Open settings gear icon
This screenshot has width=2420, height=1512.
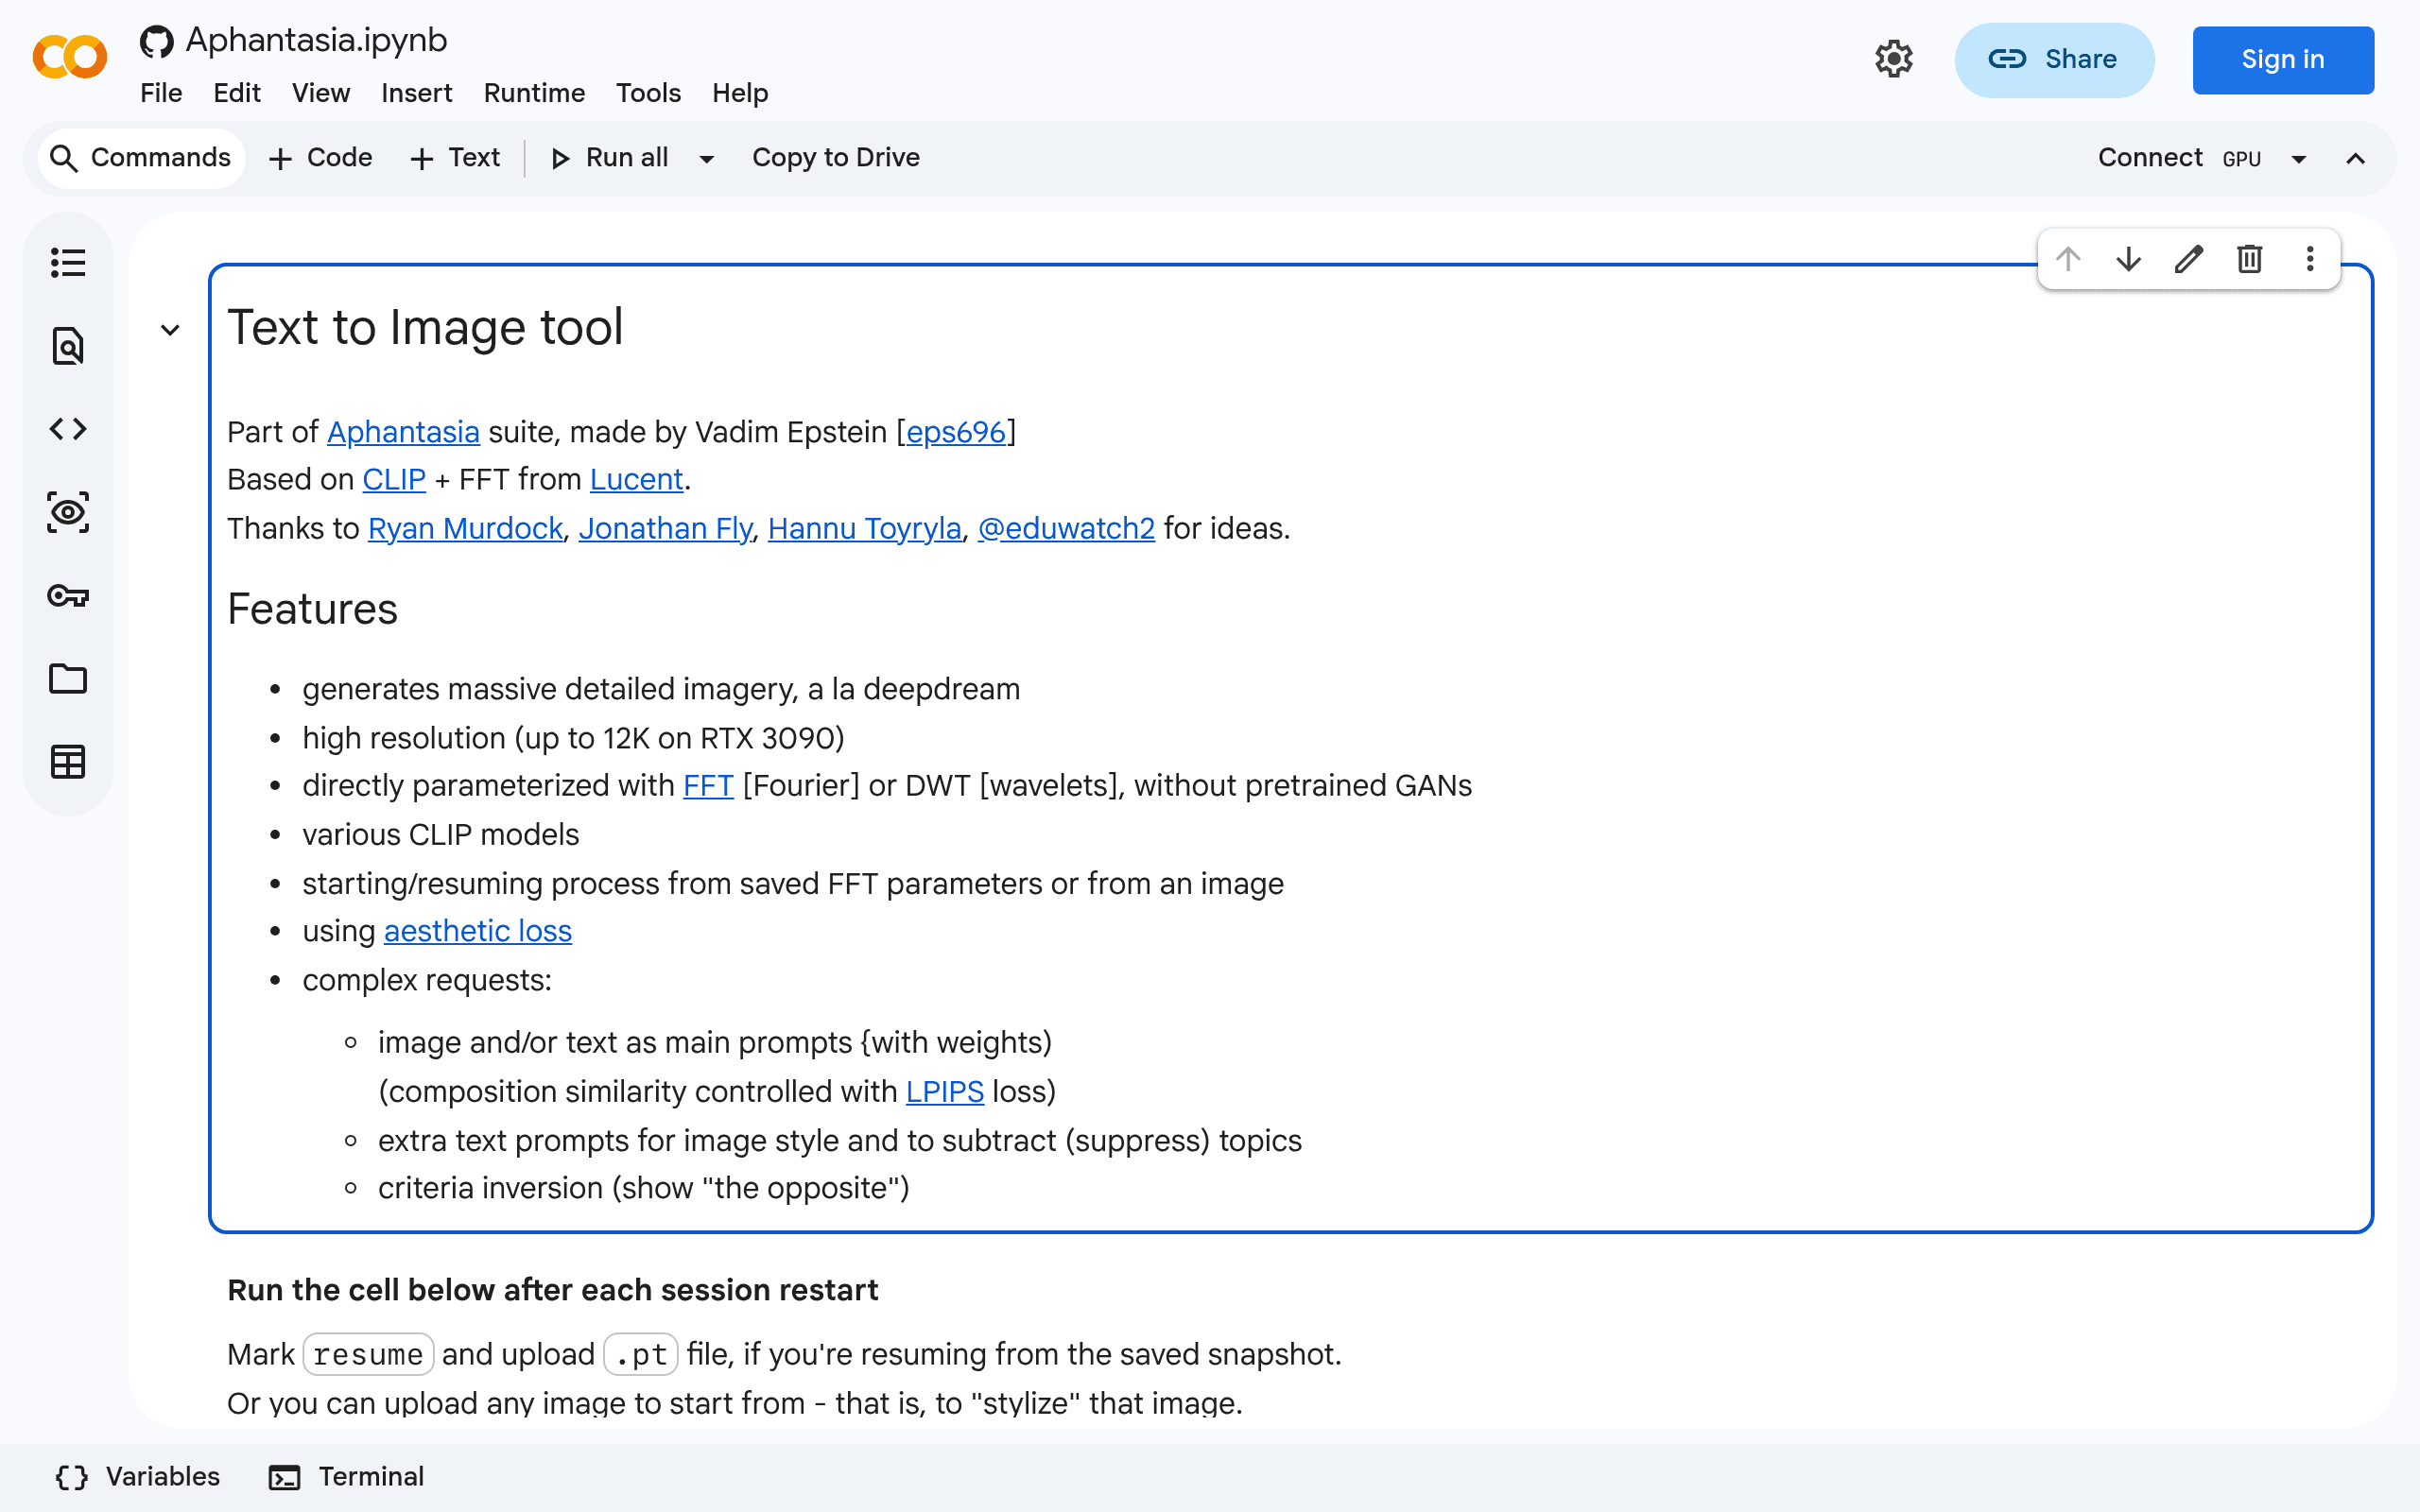click(1893, 59)
